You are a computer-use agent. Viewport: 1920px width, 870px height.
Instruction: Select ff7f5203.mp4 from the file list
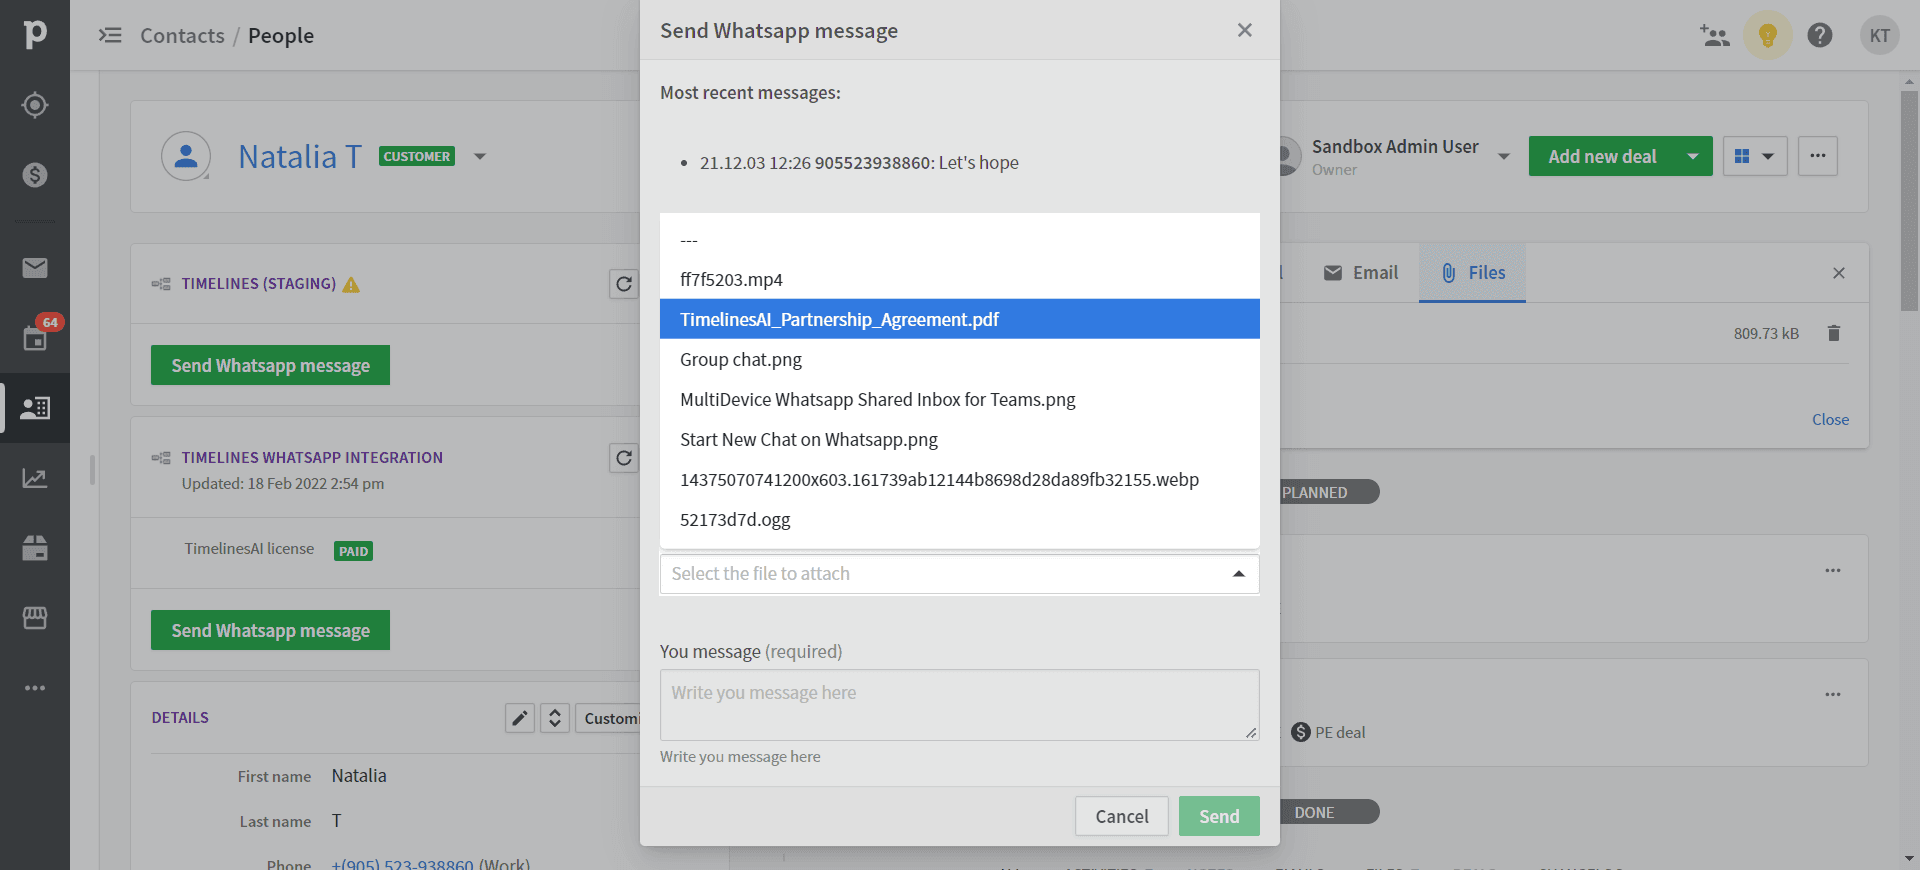tap(960, 280)
